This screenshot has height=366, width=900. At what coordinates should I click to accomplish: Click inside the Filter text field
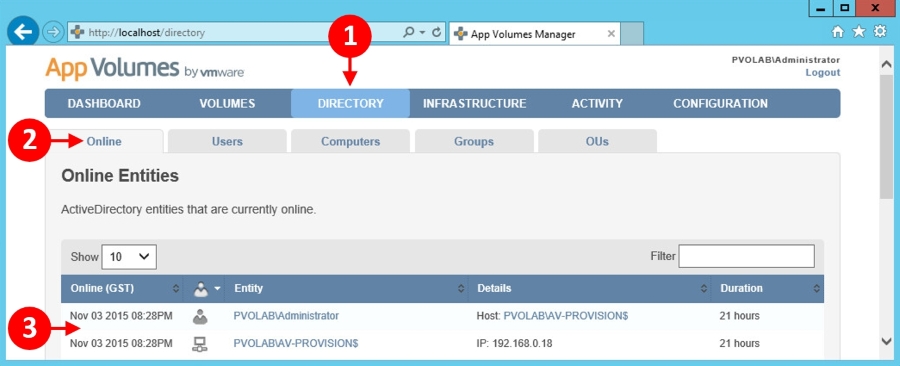[746, 256]
